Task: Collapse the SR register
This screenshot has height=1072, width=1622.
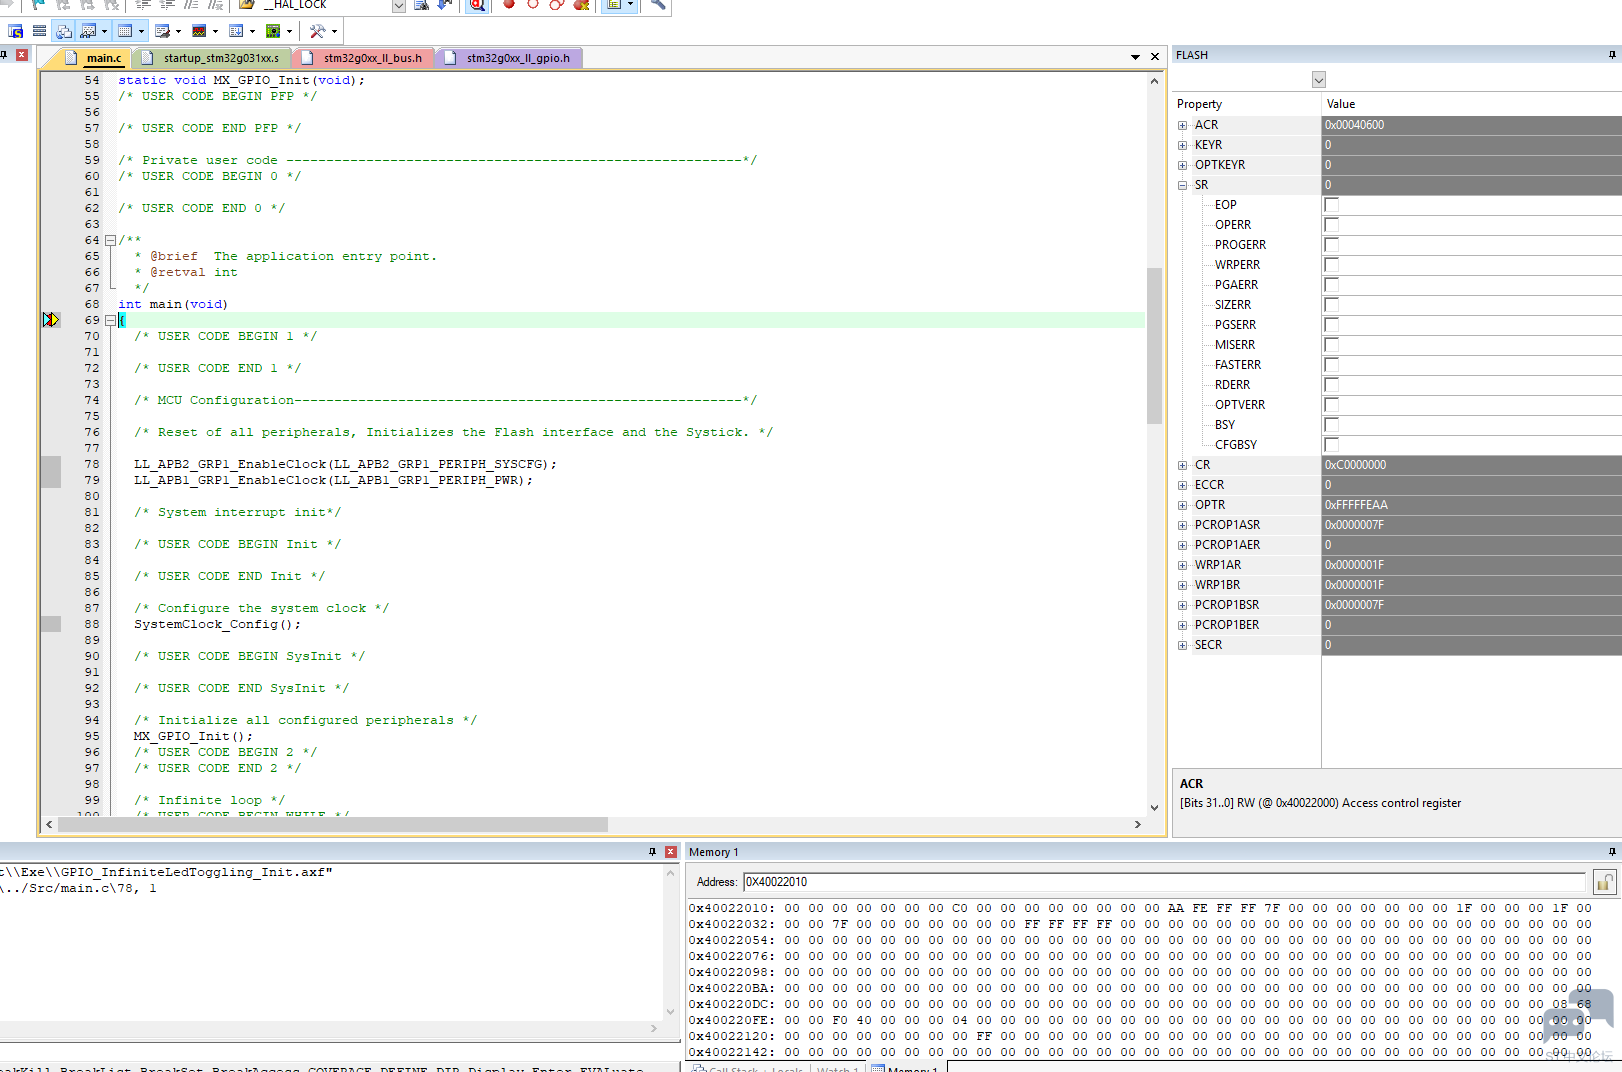Action: tap(1182, 185)
